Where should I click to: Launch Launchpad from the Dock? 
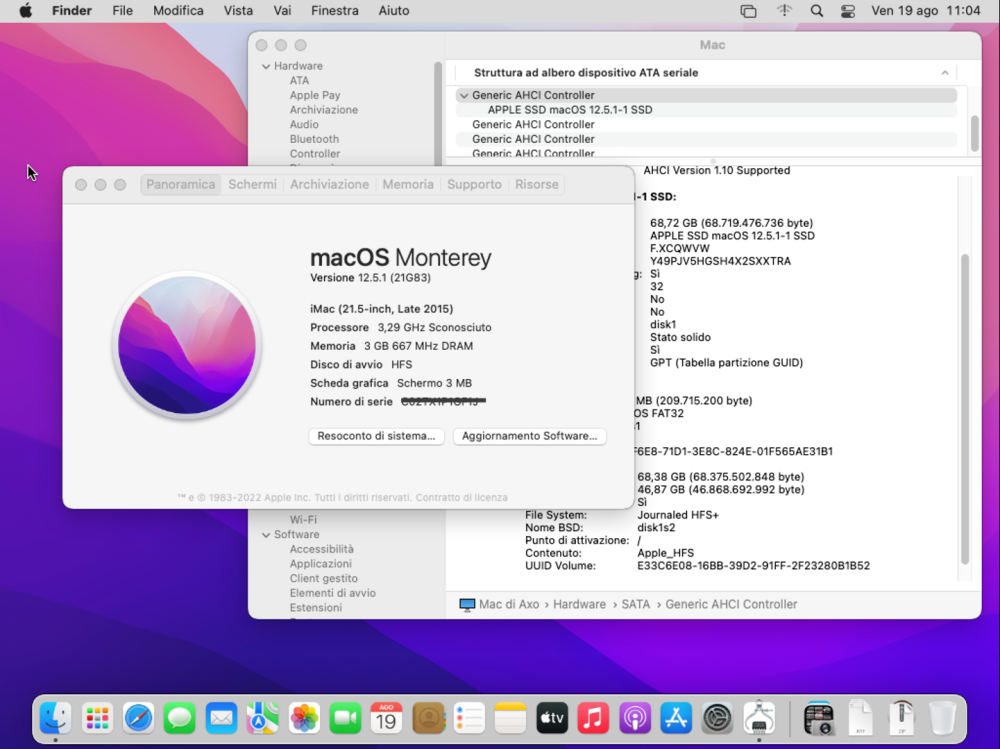(97, 718)
